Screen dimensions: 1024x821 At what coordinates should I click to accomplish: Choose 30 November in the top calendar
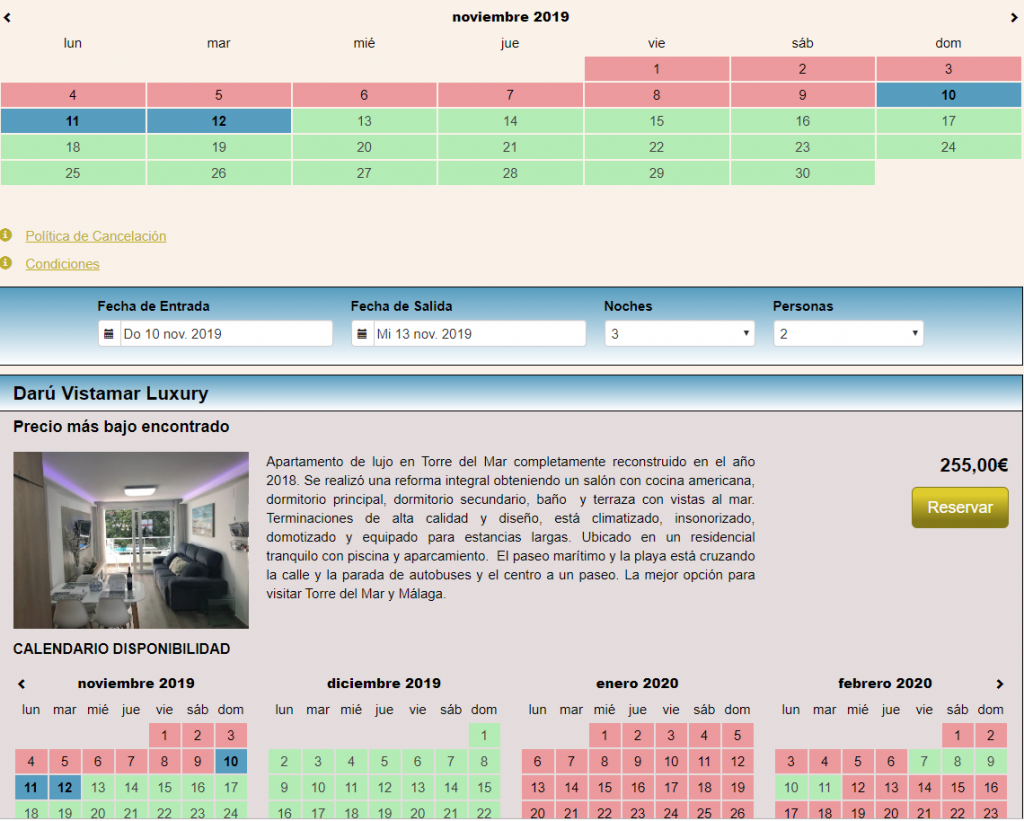(x=802, y=173)
